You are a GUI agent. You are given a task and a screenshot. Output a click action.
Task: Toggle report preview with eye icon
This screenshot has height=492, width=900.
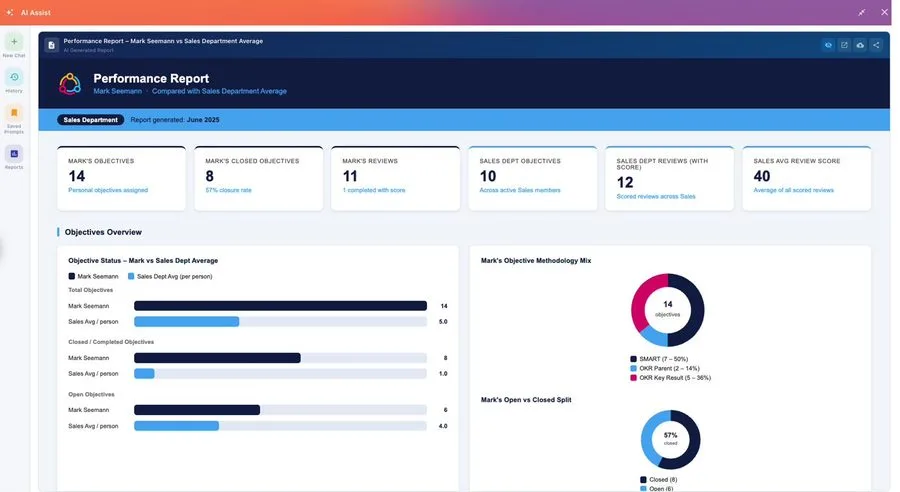[828, 45]
